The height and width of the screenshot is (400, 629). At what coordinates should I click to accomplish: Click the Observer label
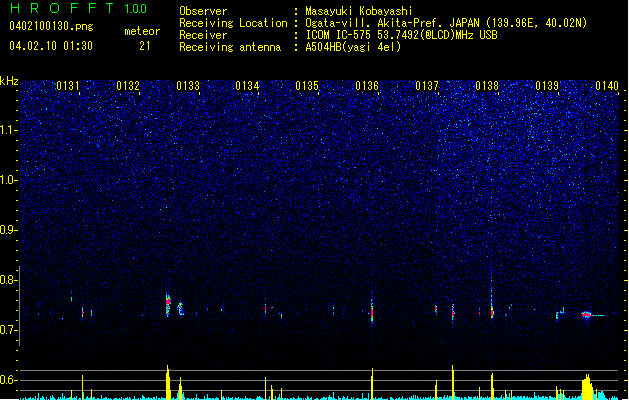tap(203, 11)
